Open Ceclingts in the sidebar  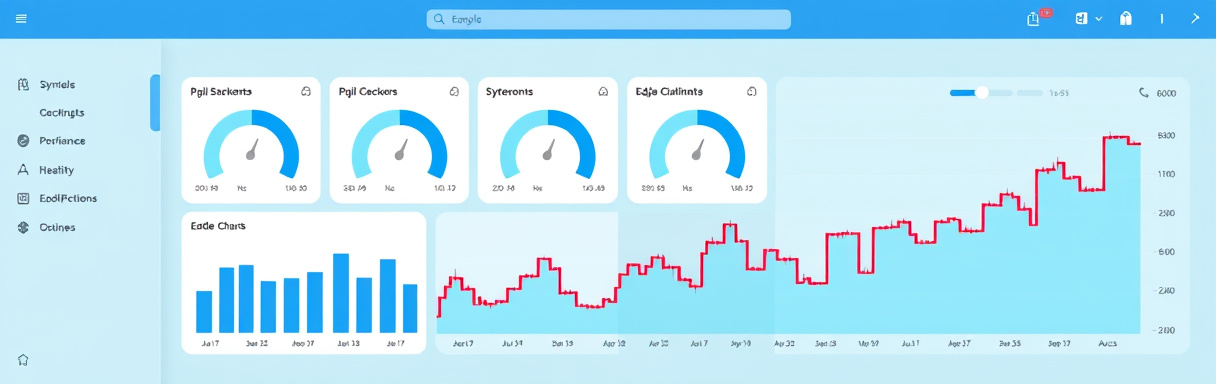[62, 113]
